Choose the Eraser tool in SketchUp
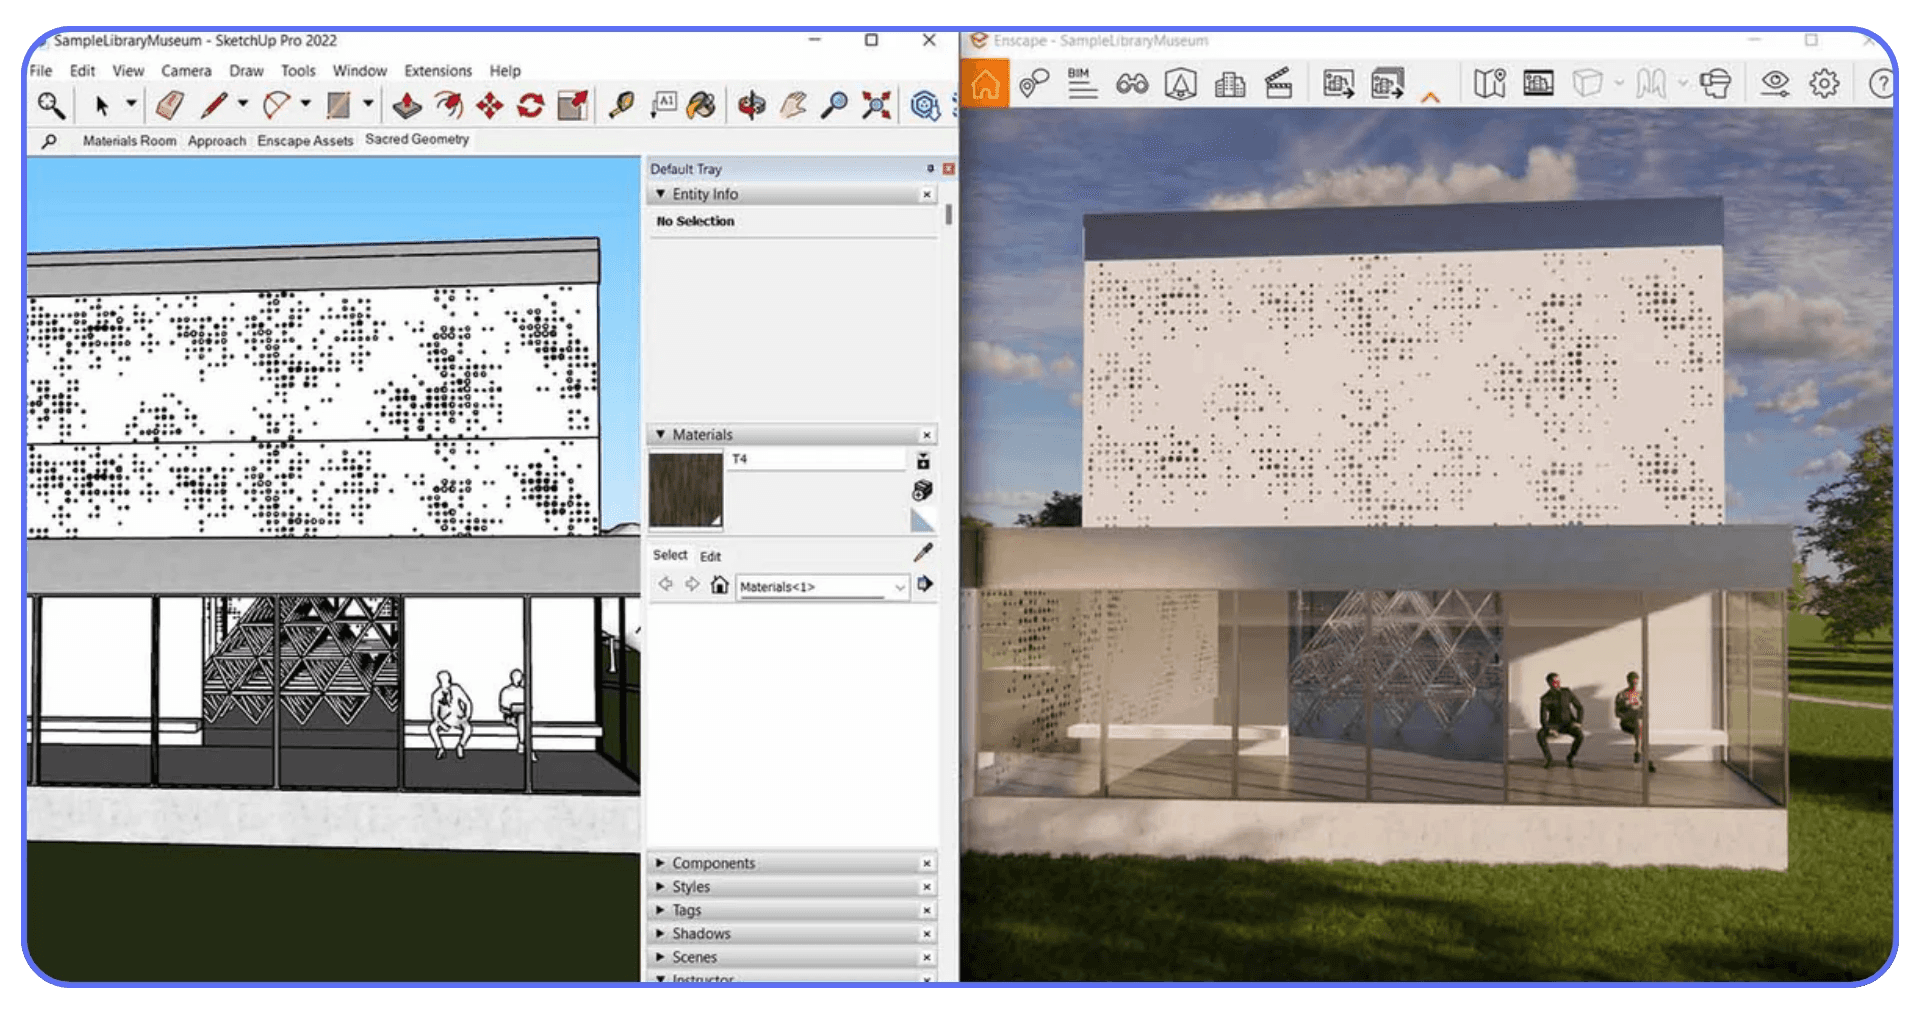Viewport: 1920px width, 1016px height. (169, 105)
